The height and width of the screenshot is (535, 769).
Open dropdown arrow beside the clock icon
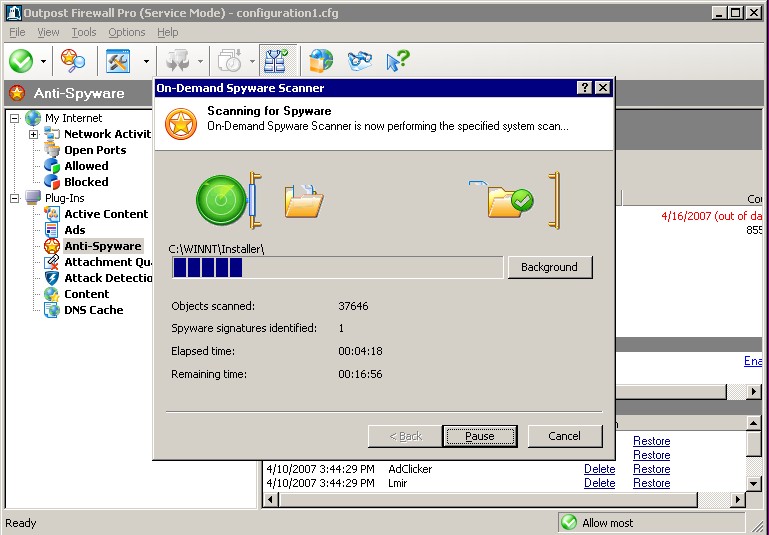[x=252, y=62]
